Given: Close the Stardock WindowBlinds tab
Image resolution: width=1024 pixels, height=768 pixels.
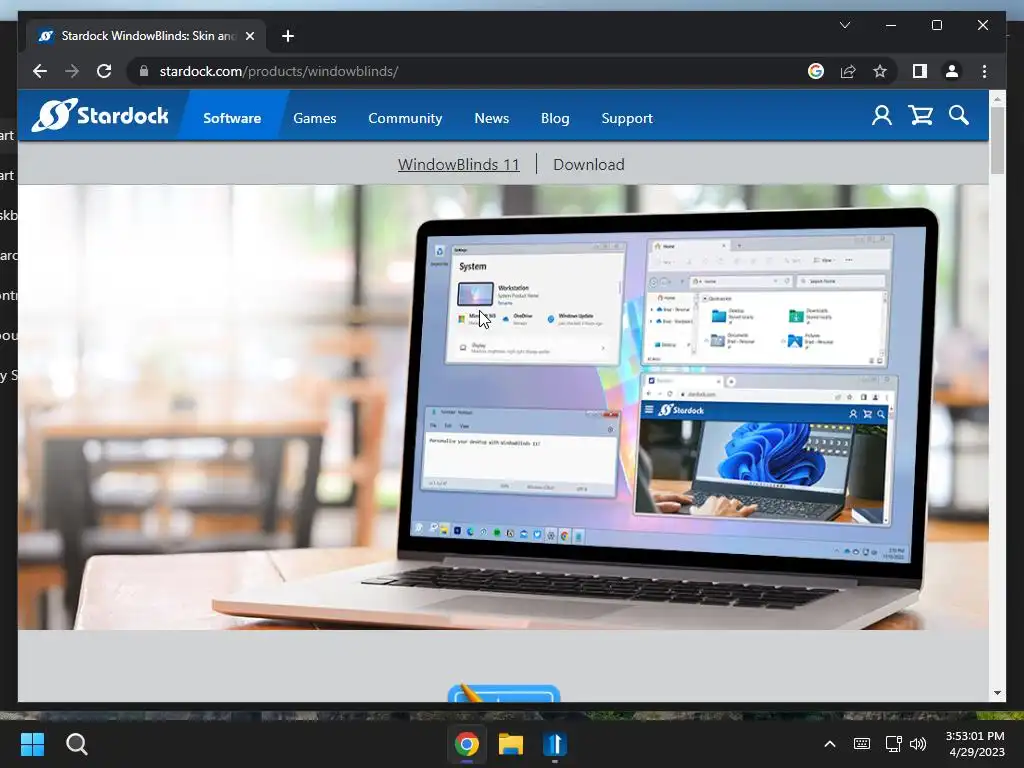Looking at the screenshot, I should pos(249,36).
